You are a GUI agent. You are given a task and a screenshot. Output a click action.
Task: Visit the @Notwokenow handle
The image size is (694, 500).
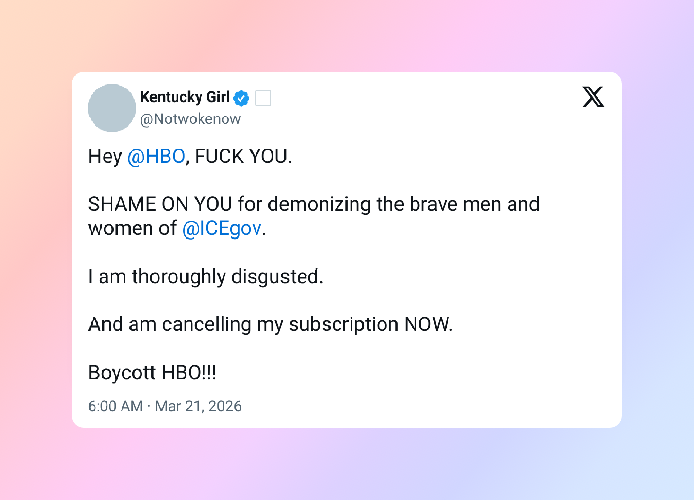point(190,119)
